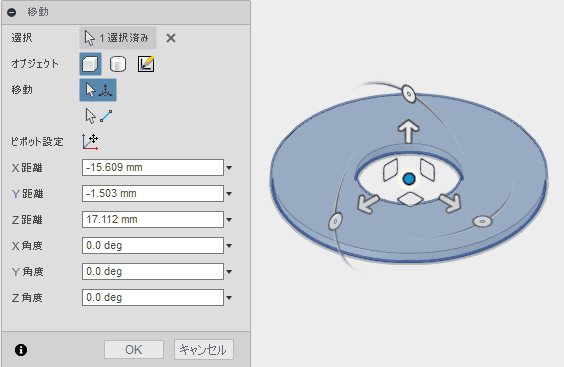Click the Z 角度 input field
This screenshot has width=564, height=367.
[153, 298]
